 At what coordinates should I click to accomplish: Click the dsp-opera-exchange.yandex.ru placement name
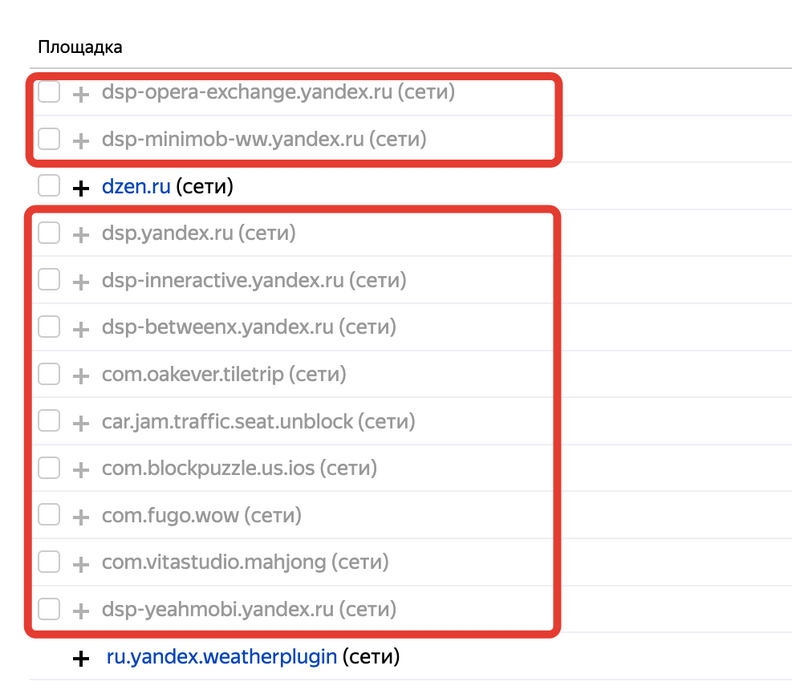point(246,92)
